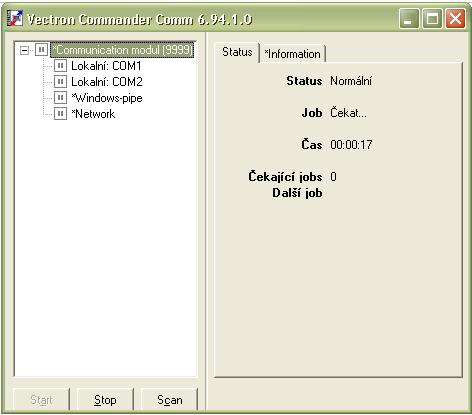
Task: Click the Další job label
Action: click(x=297, y=193)
